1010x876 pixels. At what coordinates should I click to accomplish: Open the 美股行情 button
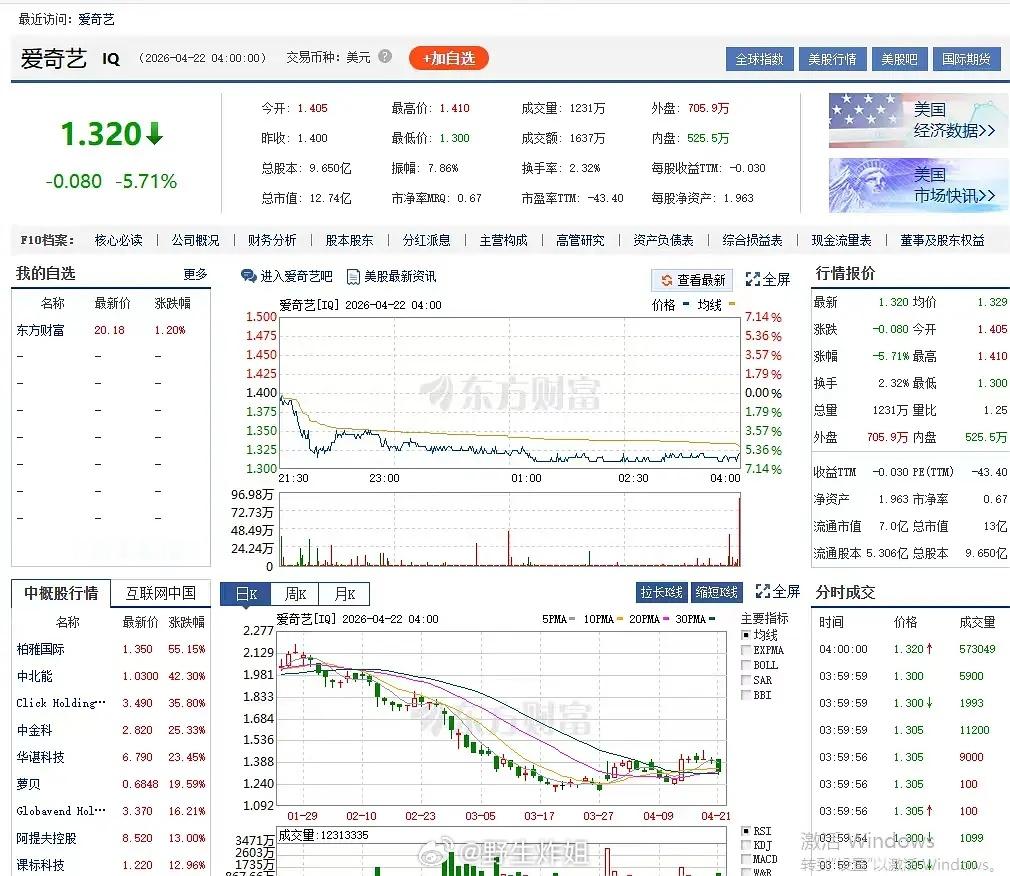[x=832, y=59]
